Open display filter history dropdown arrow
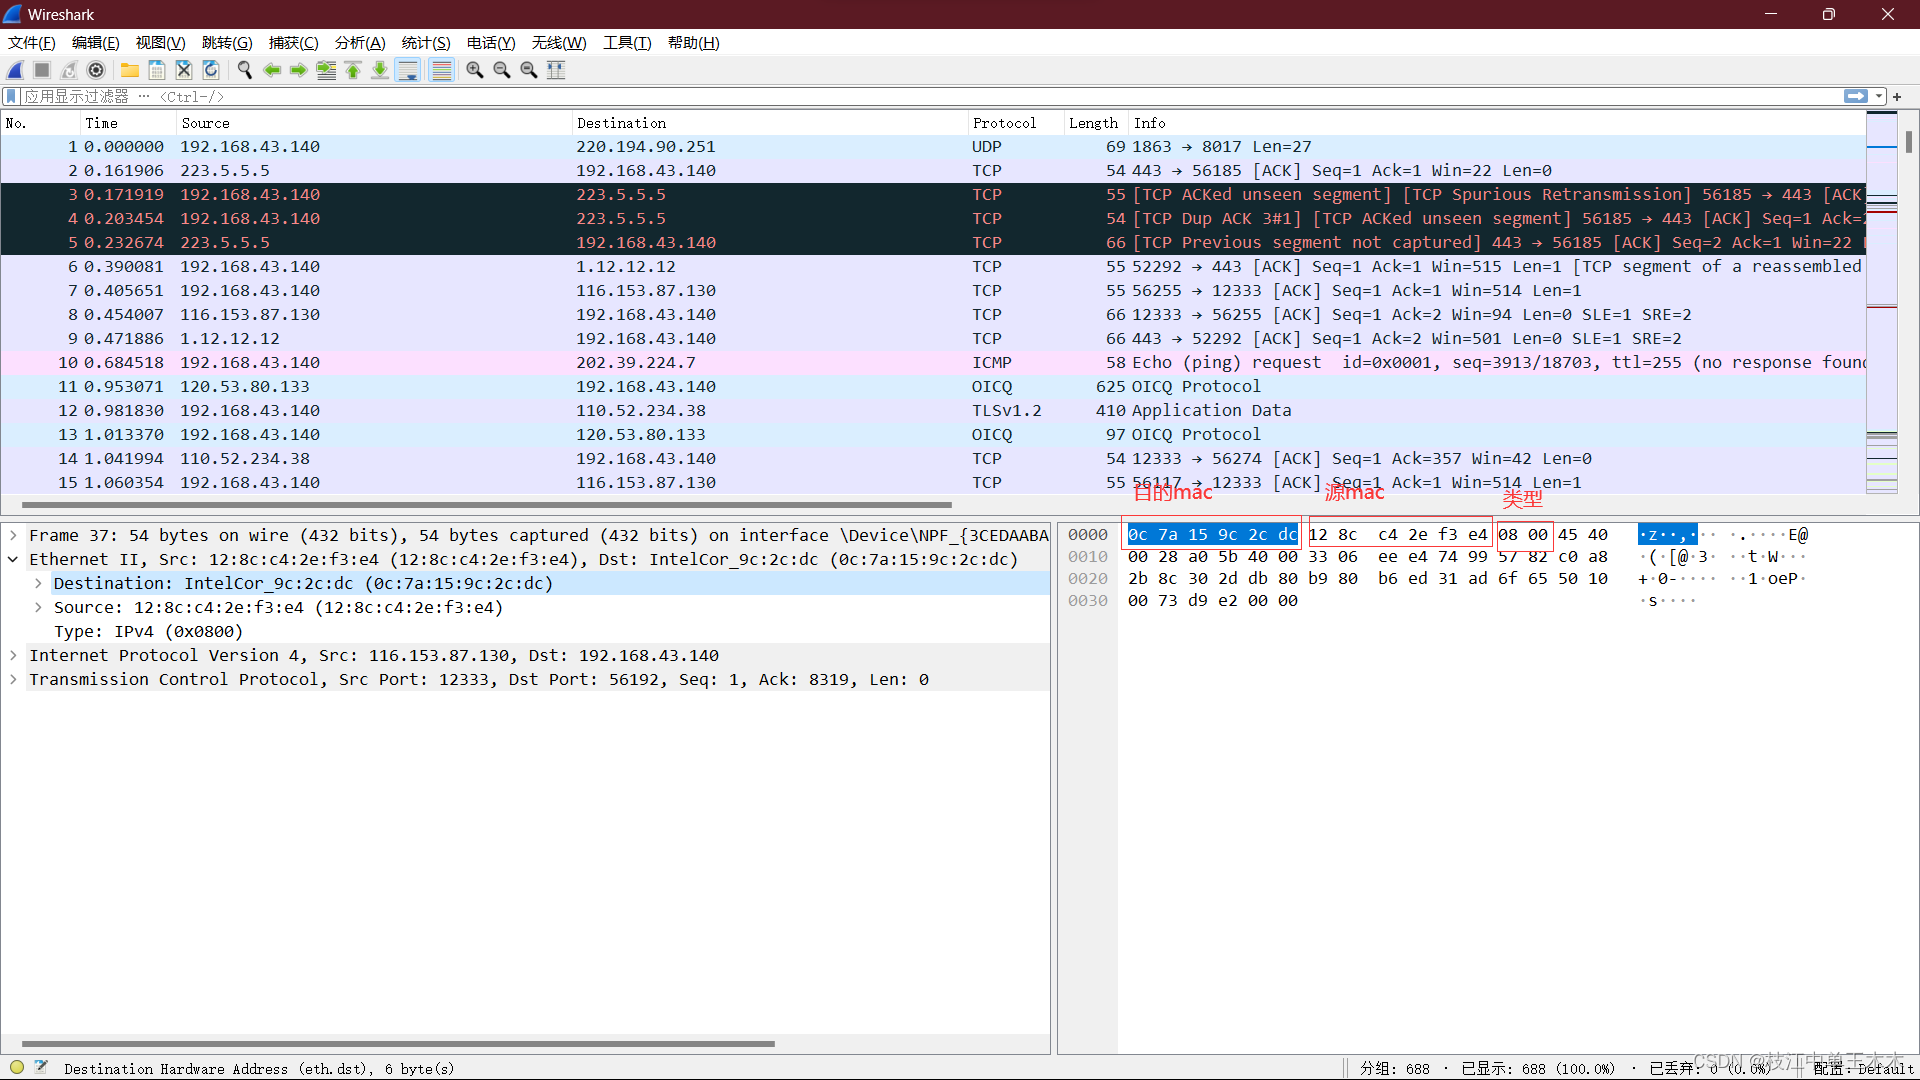Viewport: 1920px width, 1080px height. pos(1879,97)
